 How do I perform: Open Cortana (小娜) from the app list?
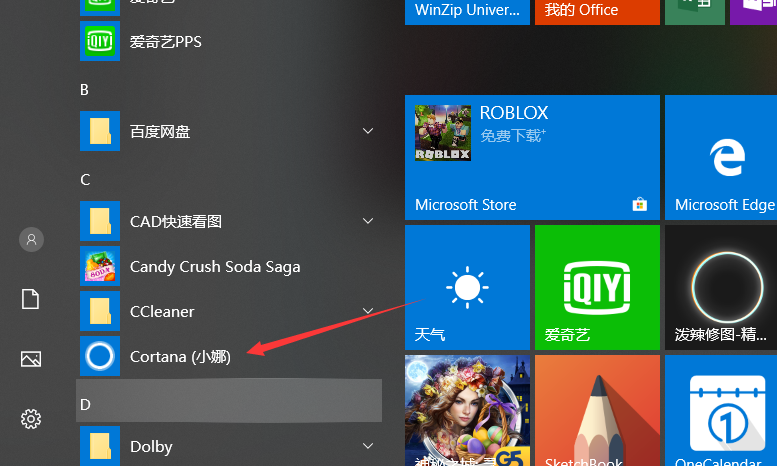pos(180,357)
